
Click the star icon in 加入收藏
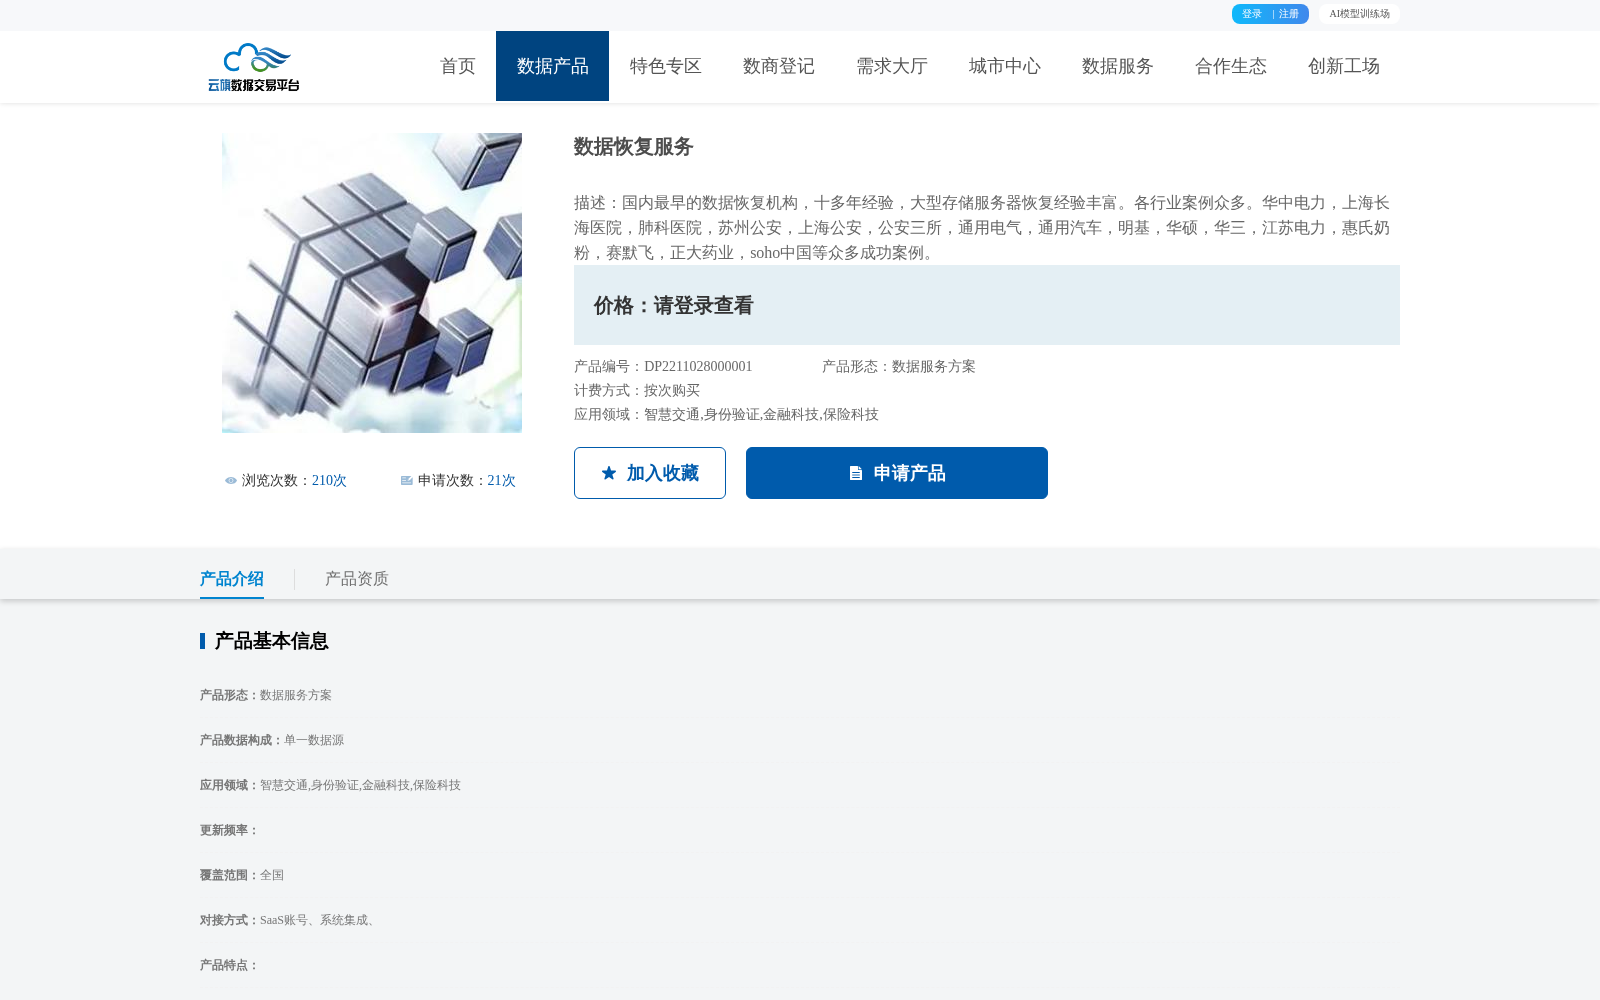pyautogui.click(x=609, y=473)
